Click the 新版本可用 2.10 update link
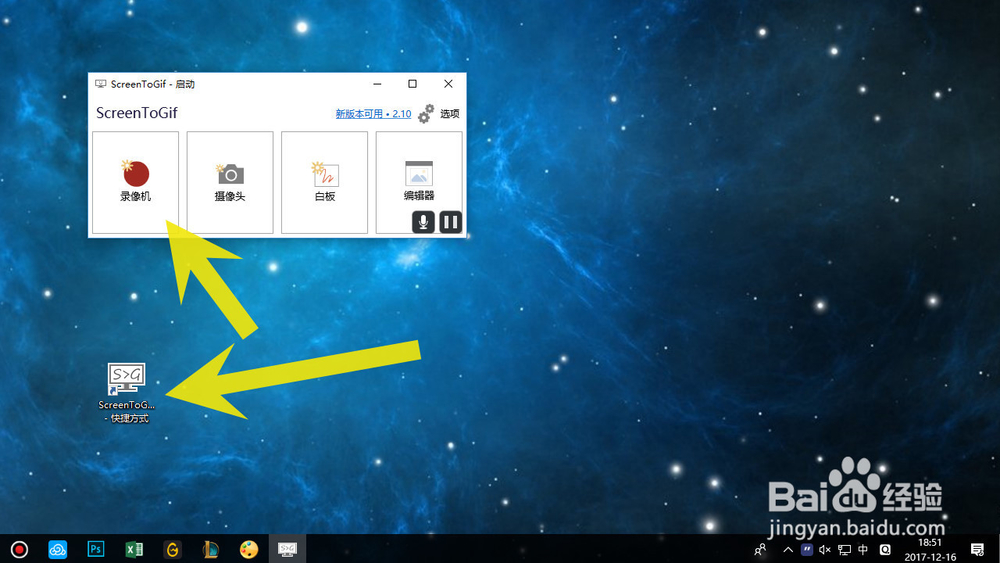The height and width of the screenshot is (563, 1000). point(373,113)
